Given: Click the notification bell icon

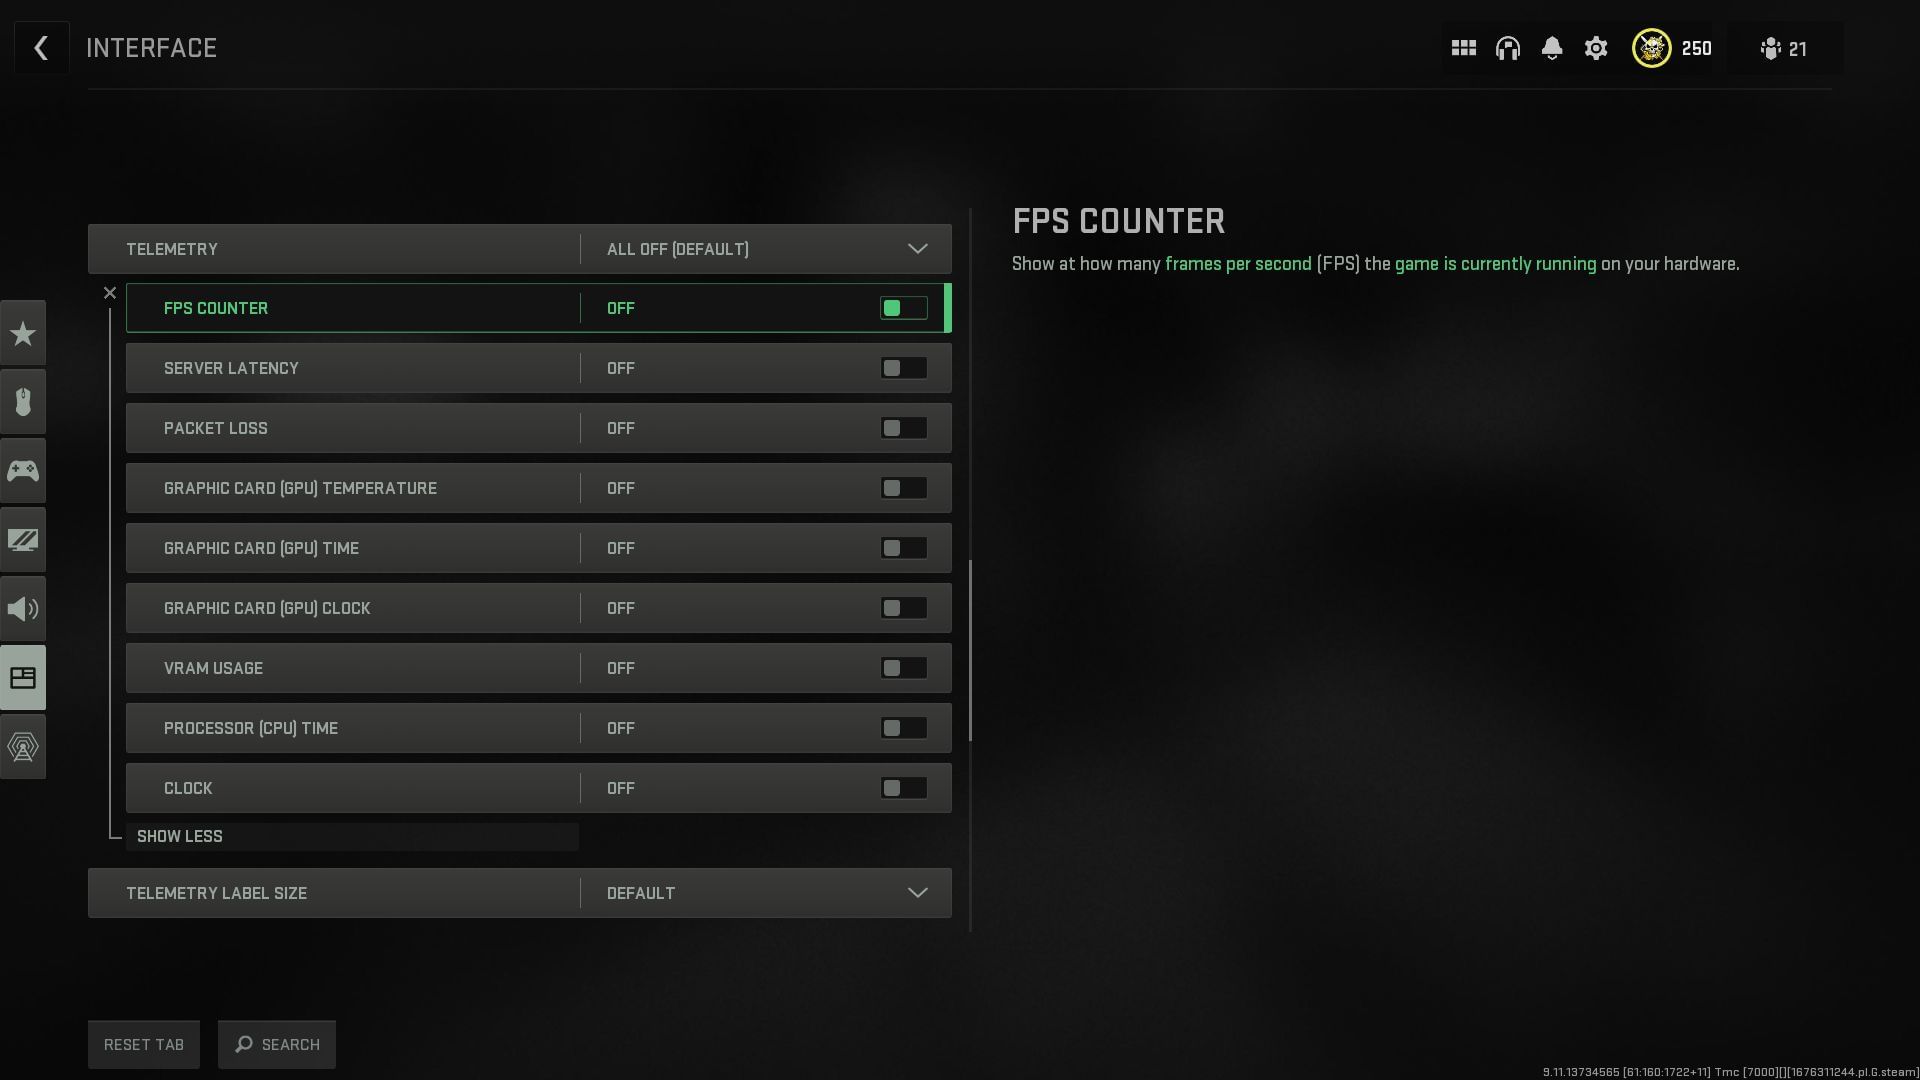Looking at the screenshot, I should (1552, 49).
